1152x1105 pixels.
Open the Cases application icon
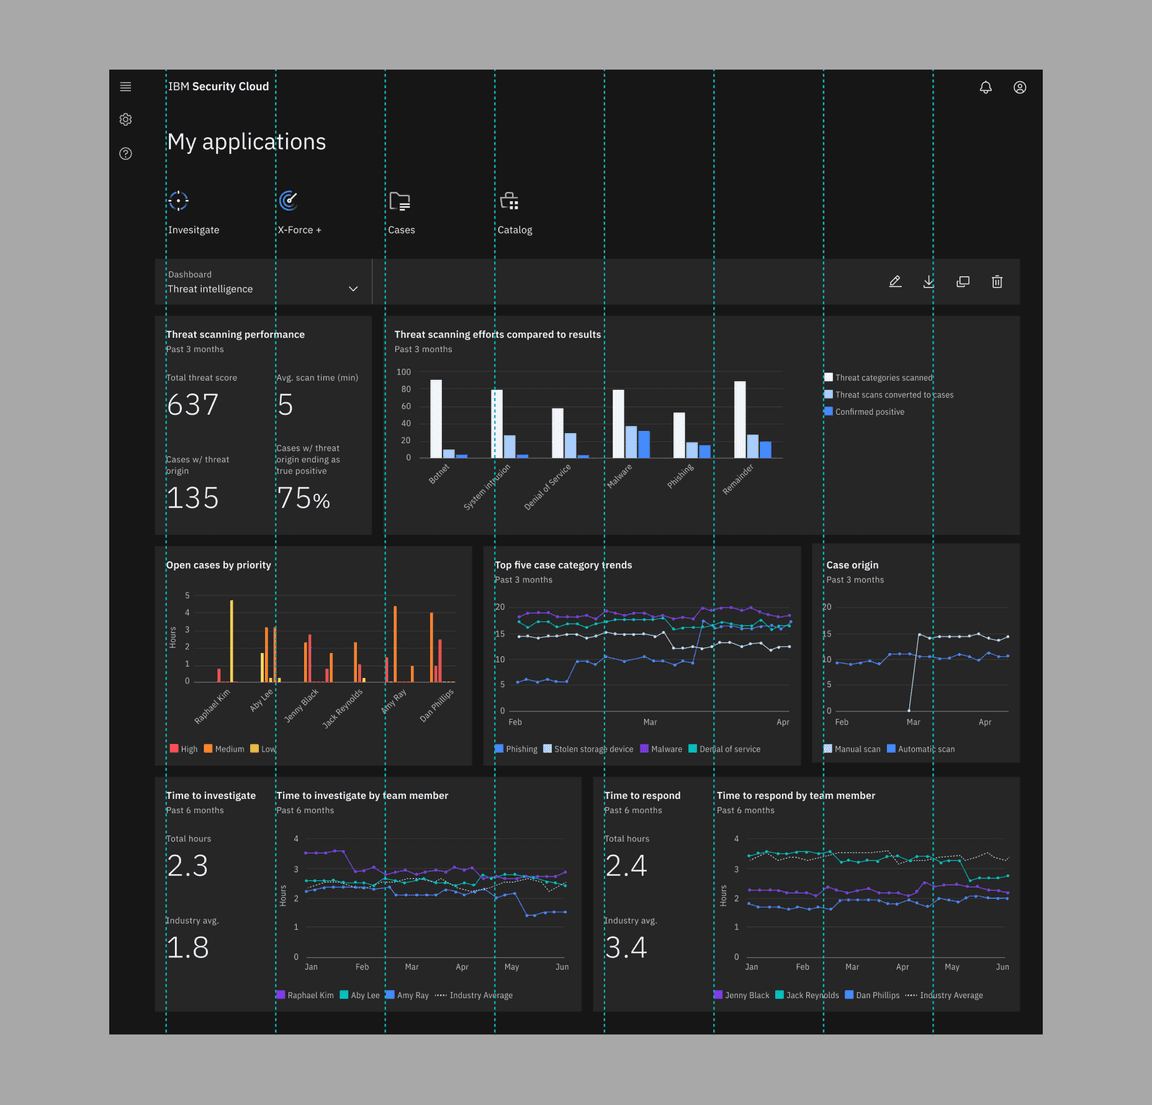click(x=400, y=201)
